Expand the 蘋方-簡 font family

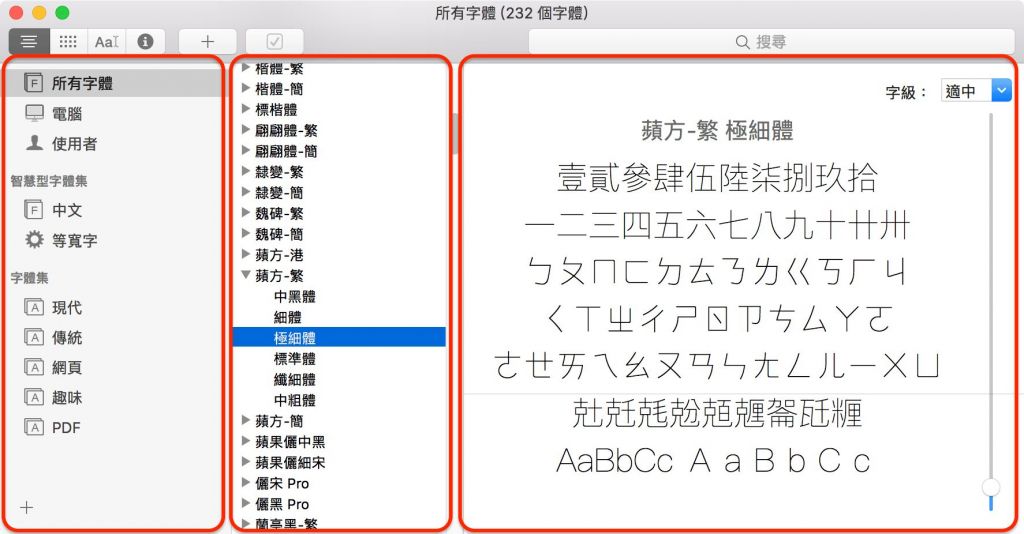click(246, 420)
